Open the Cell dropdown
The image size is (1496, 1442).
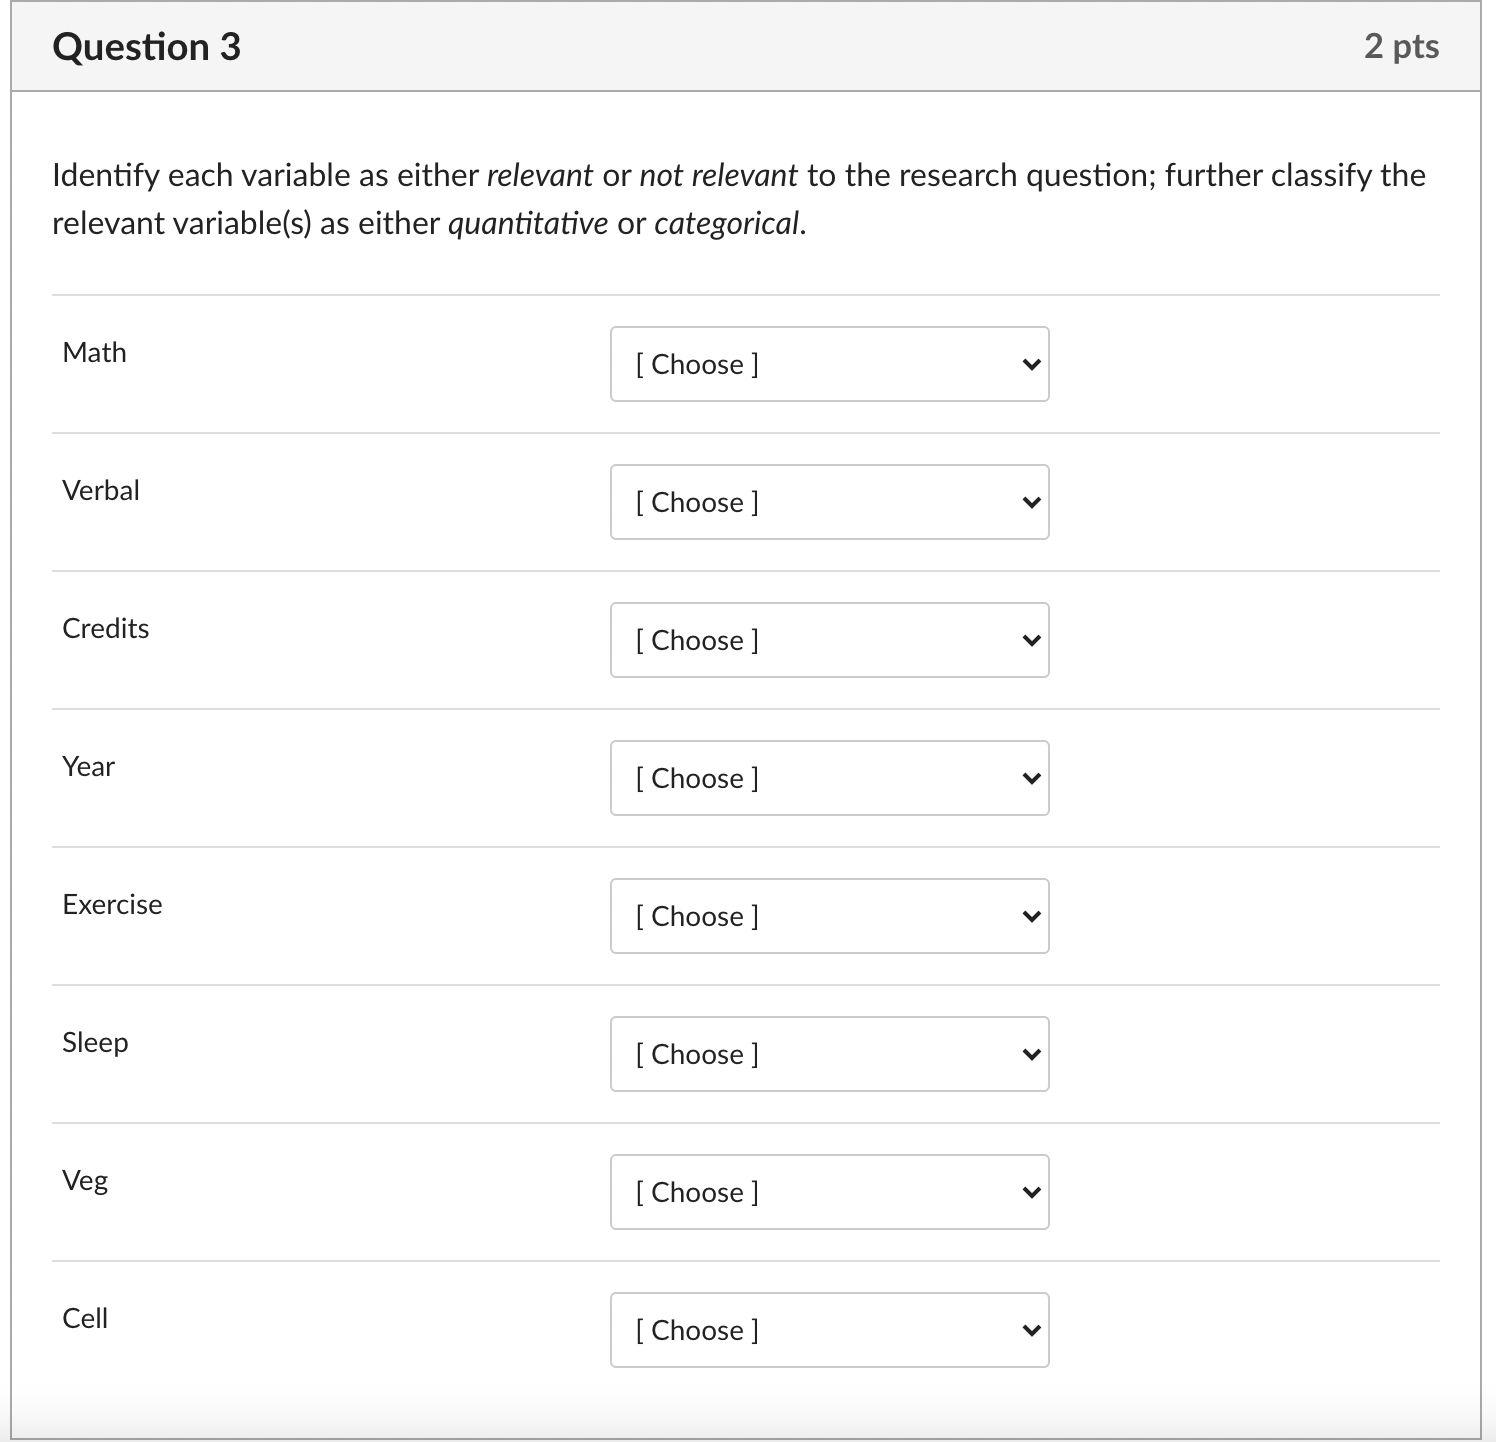pyautogui.click(x=828, y=1330)
